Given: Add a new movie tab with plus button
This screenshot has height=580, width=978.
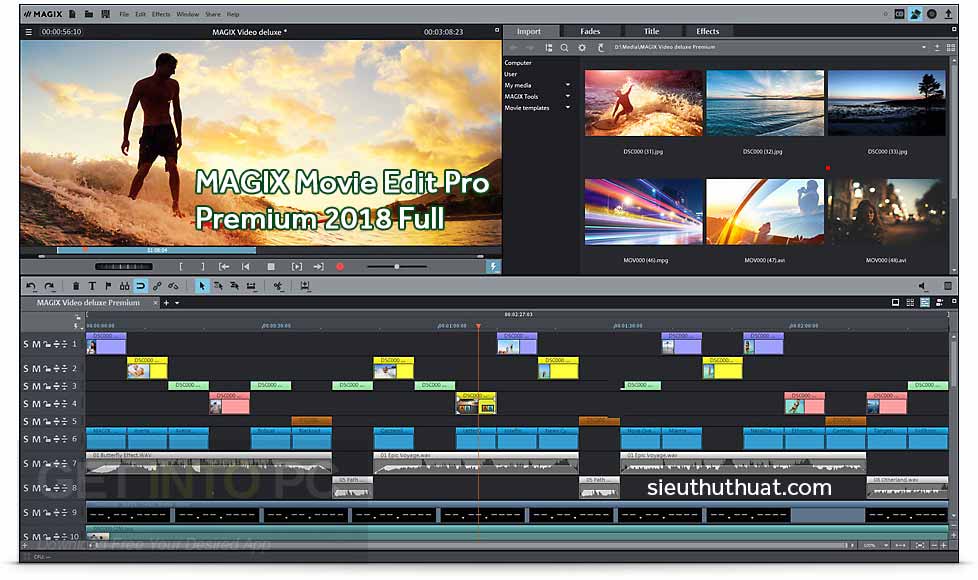Looking at the screenshot, I should 167,303.
